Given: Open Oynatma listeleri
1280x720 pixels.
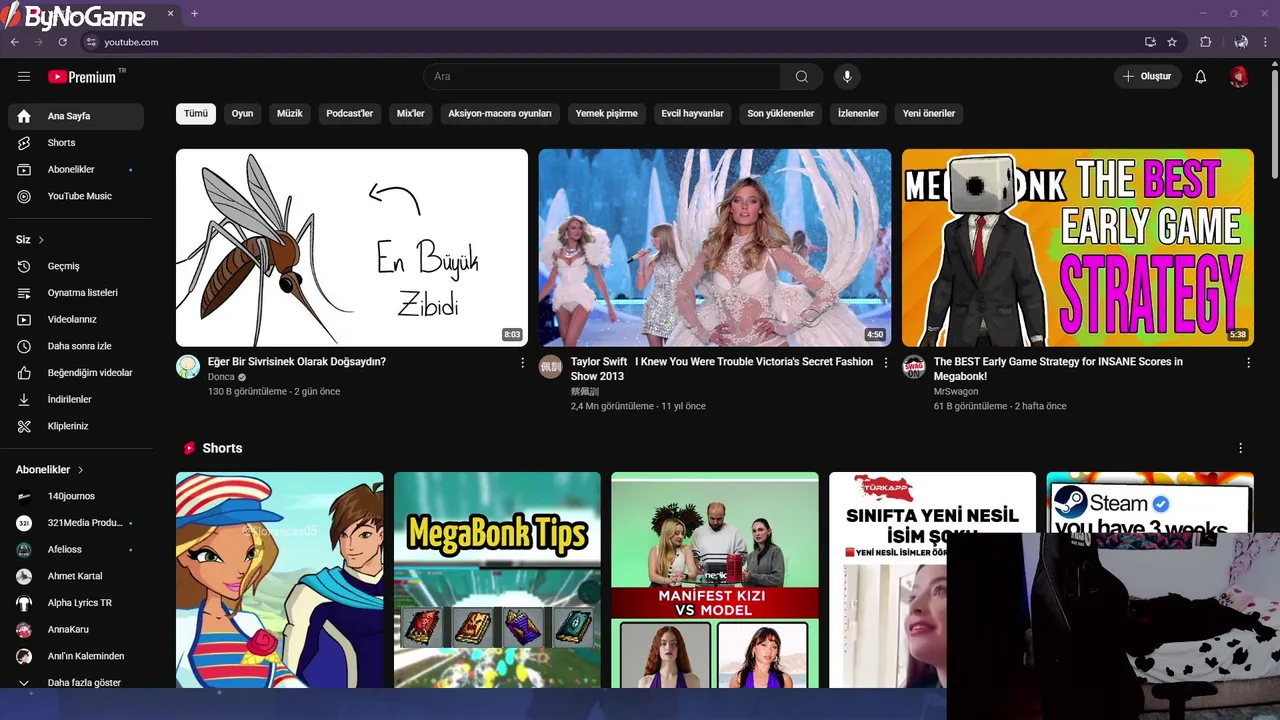Looking at the screenshot, I should [x=76, y=293].
